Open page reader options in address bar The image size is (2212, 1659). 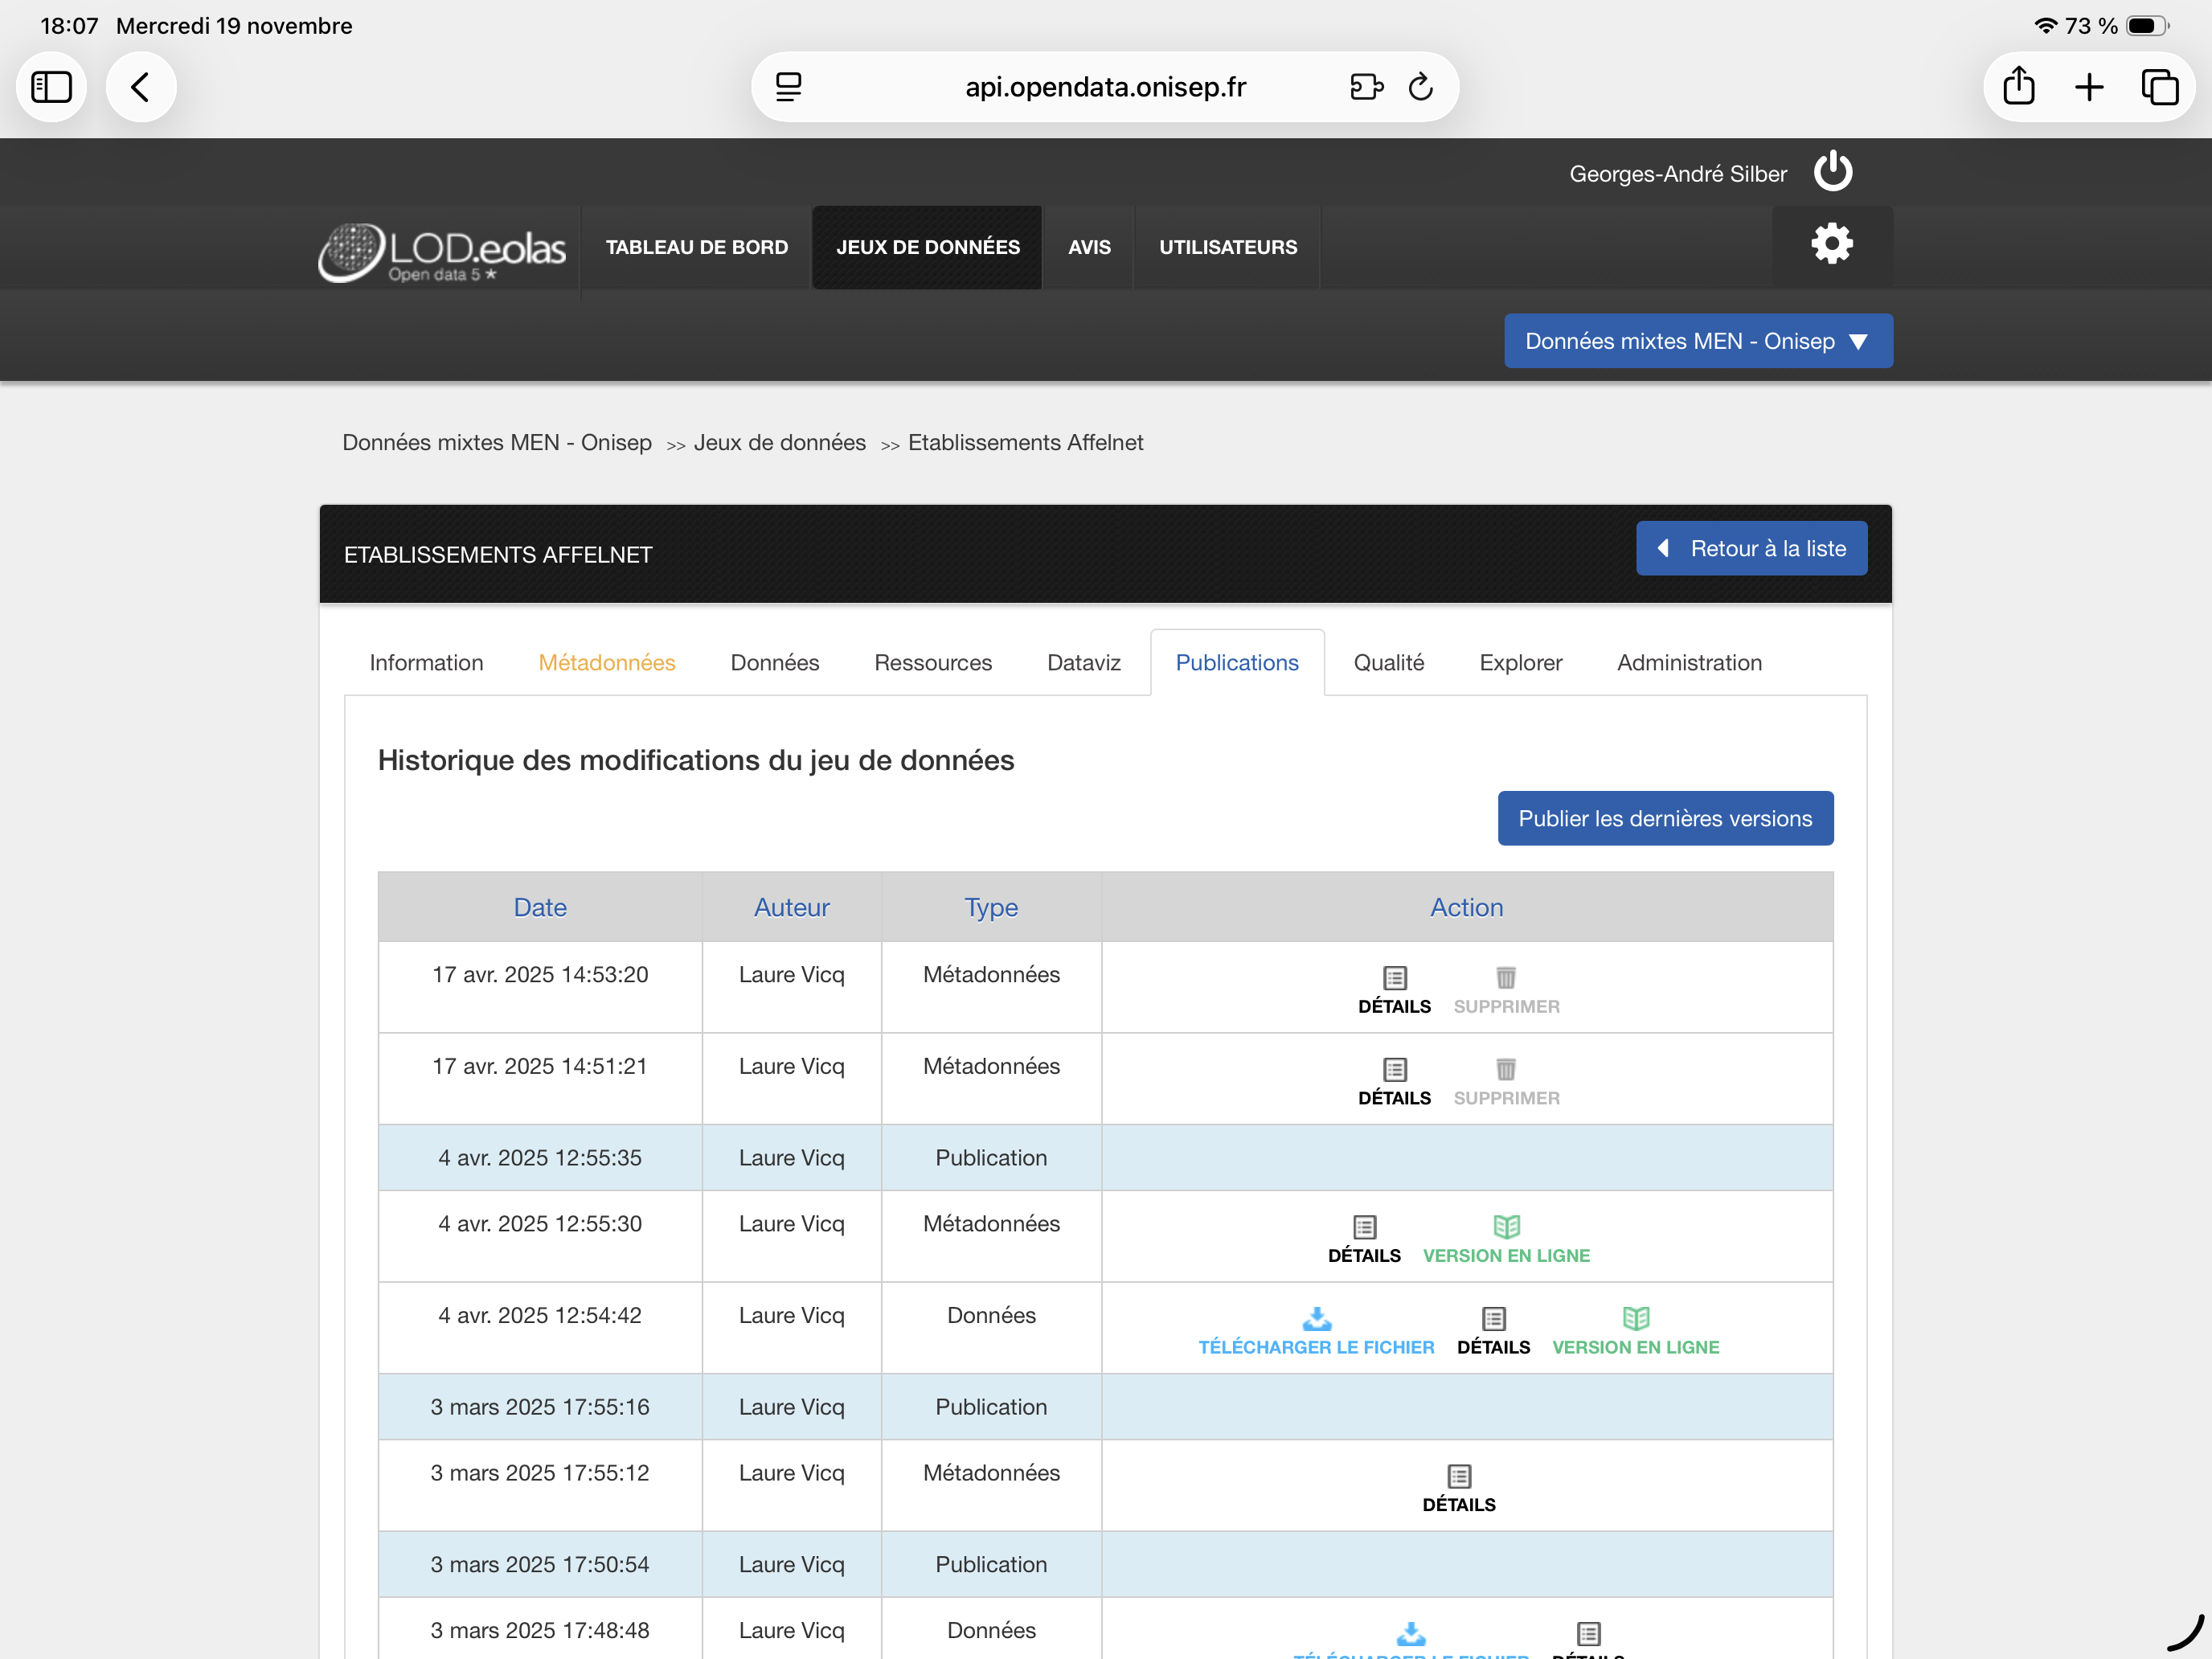(x=788, y=87)
